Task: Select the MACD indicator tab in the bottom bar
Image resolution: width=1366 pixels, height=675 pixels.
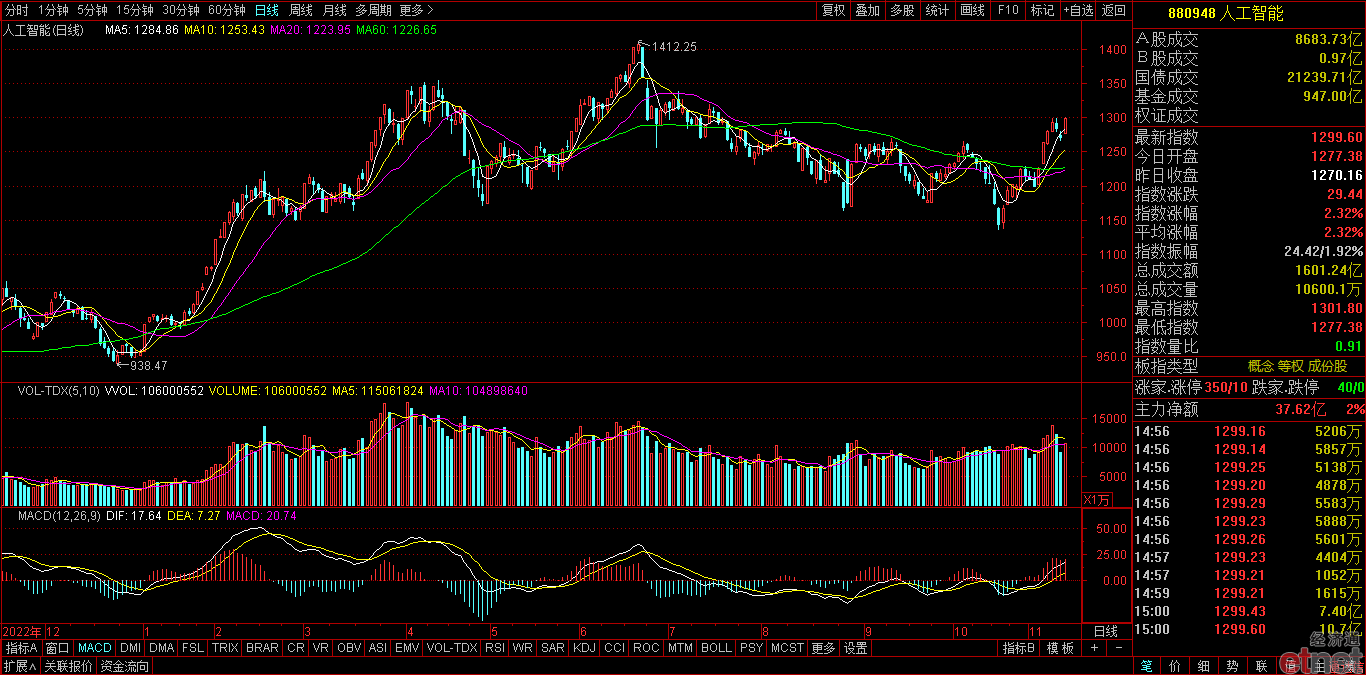Action: [95, 648]
